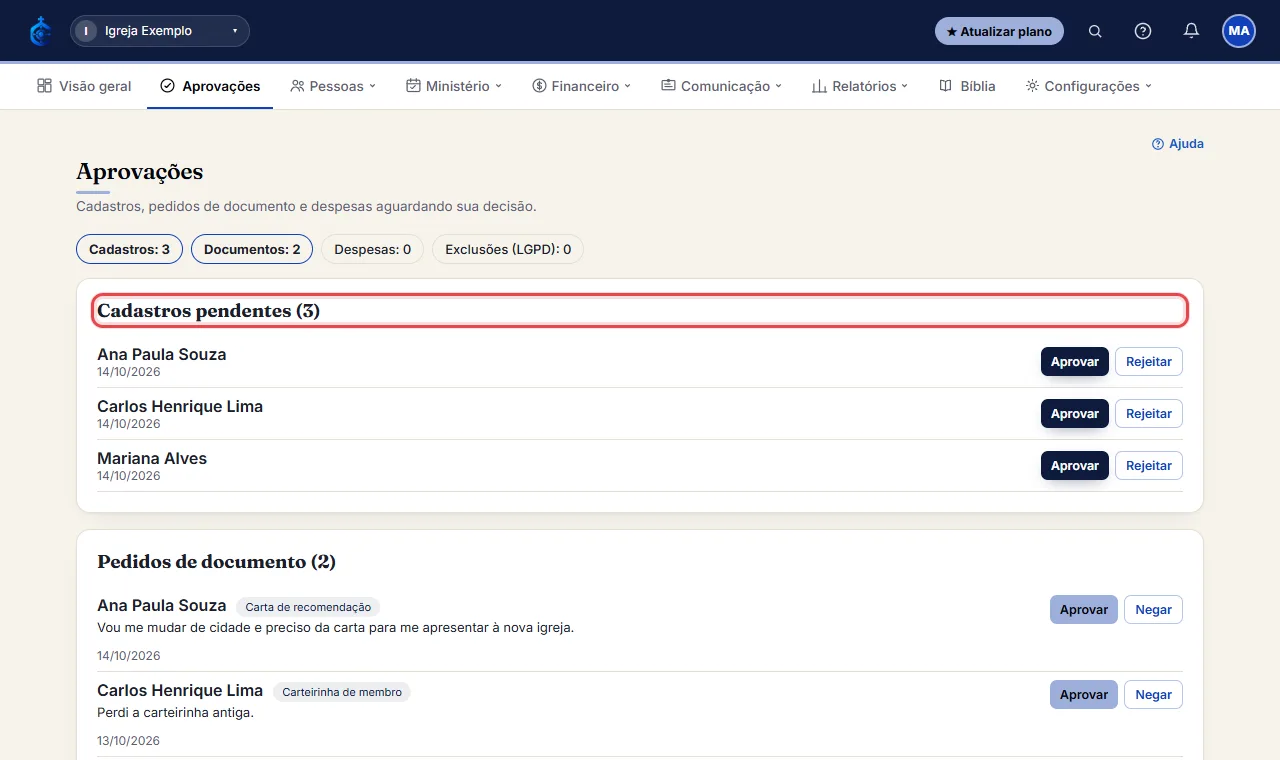
Task: Open the notifications bell icon
Action: coord(1191,31)
